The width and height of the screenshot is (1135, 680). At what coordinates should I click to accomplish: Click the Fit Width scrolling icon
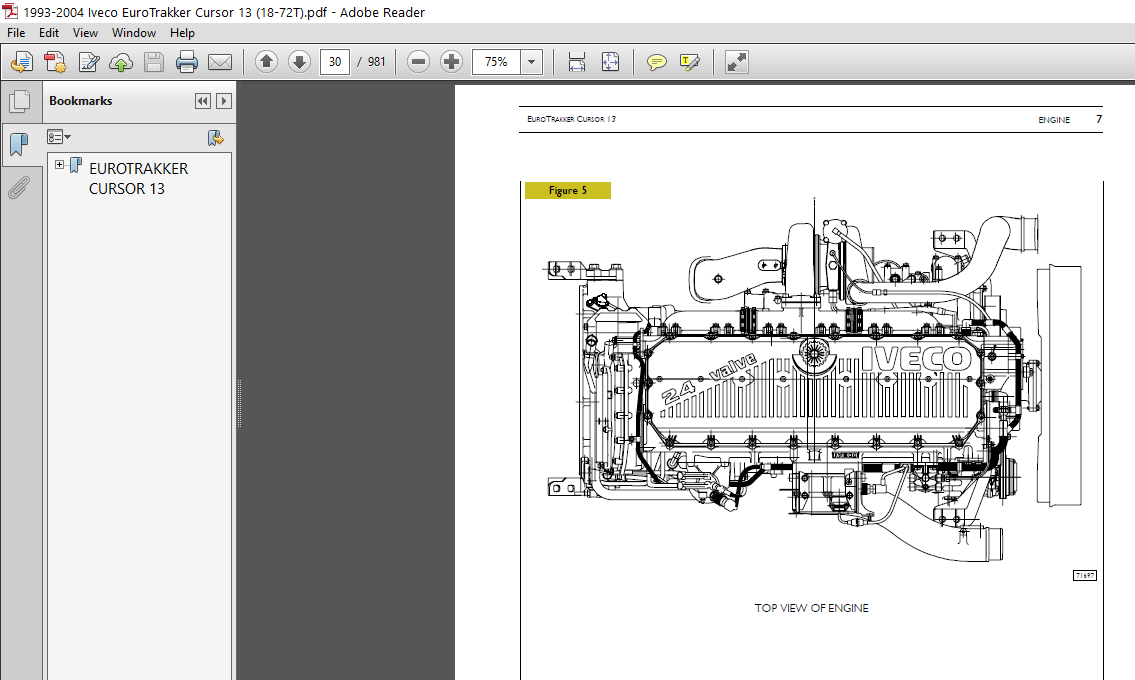[577, 62]
